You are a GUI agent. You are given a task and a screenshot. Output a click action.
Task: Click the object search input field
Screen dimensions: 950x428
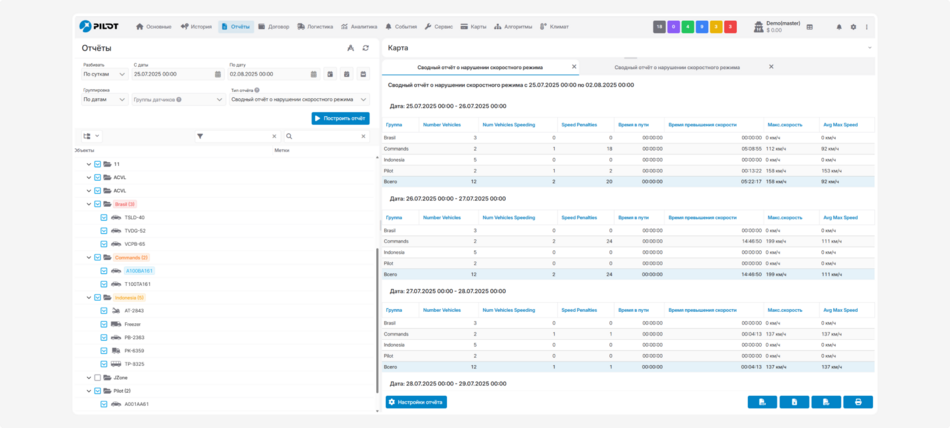pyautogui.click(x=325, y=136)
